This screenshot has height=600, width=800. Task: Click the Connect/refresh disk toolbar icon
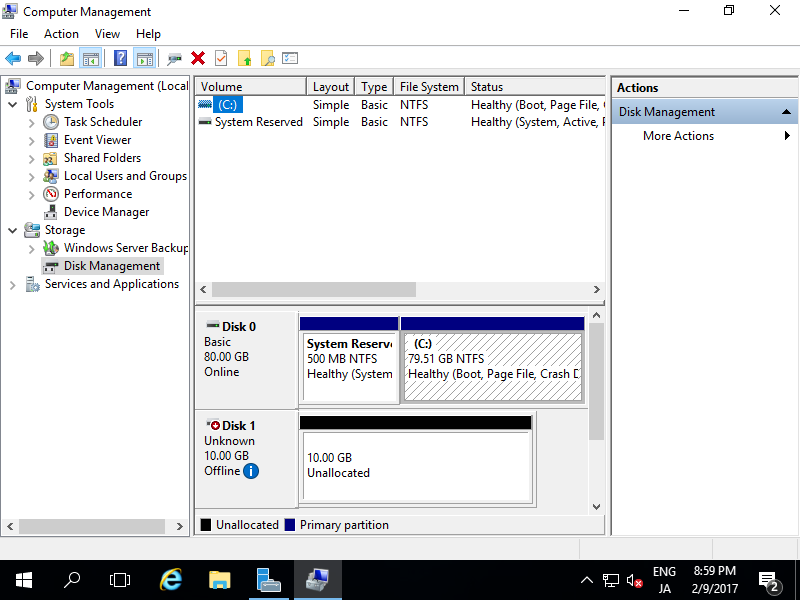pos(174,59)
